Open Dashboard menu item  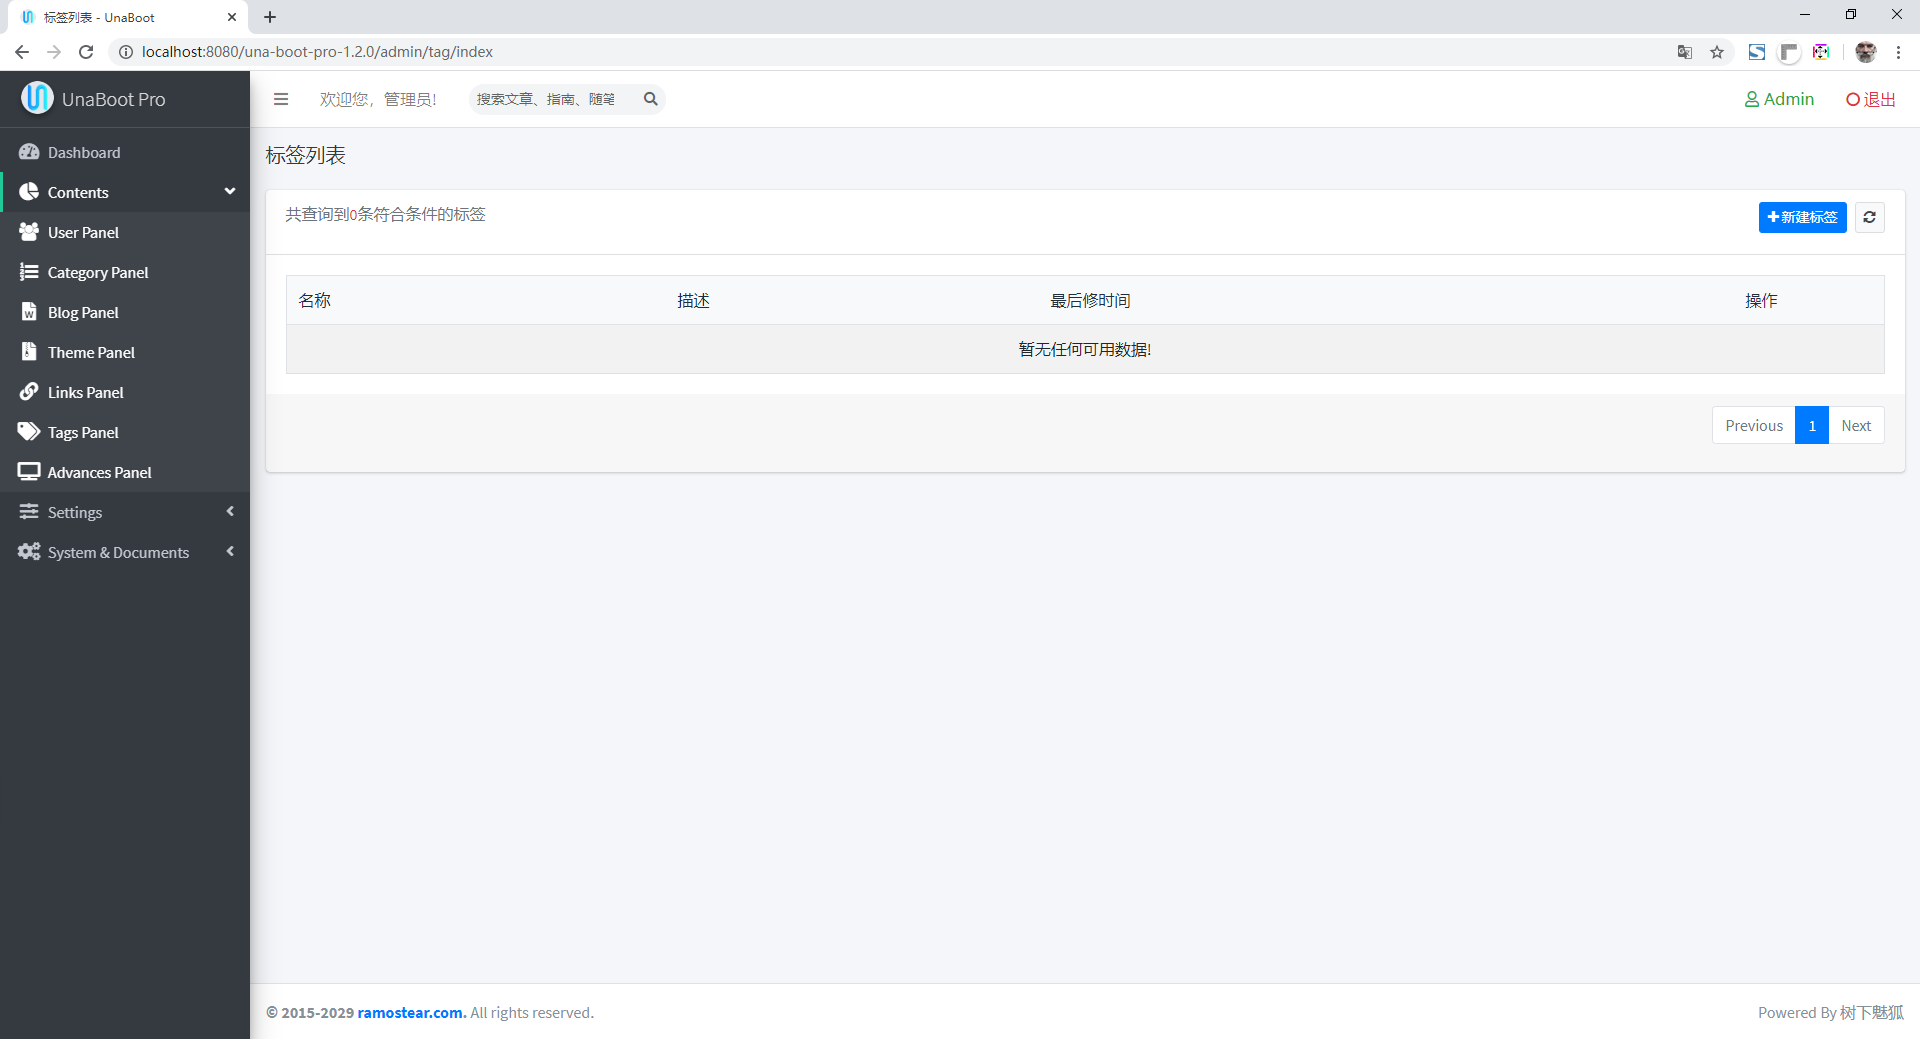[125, 152]
